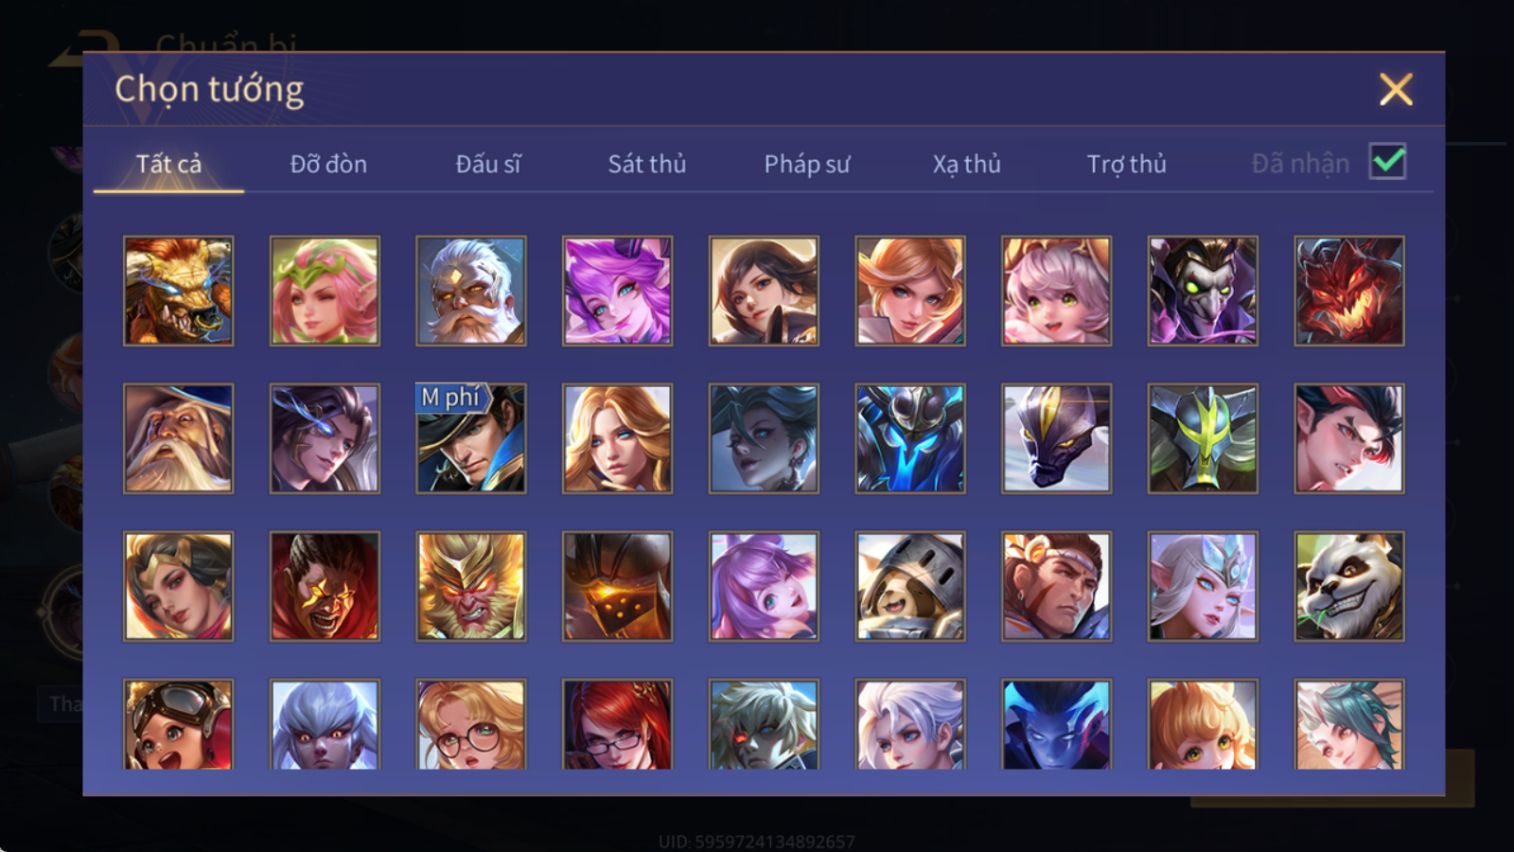Screen dimensions: 1514x852
Task: Switch to the "Đỡ đòn" tab
Action: tap(328, 164)
